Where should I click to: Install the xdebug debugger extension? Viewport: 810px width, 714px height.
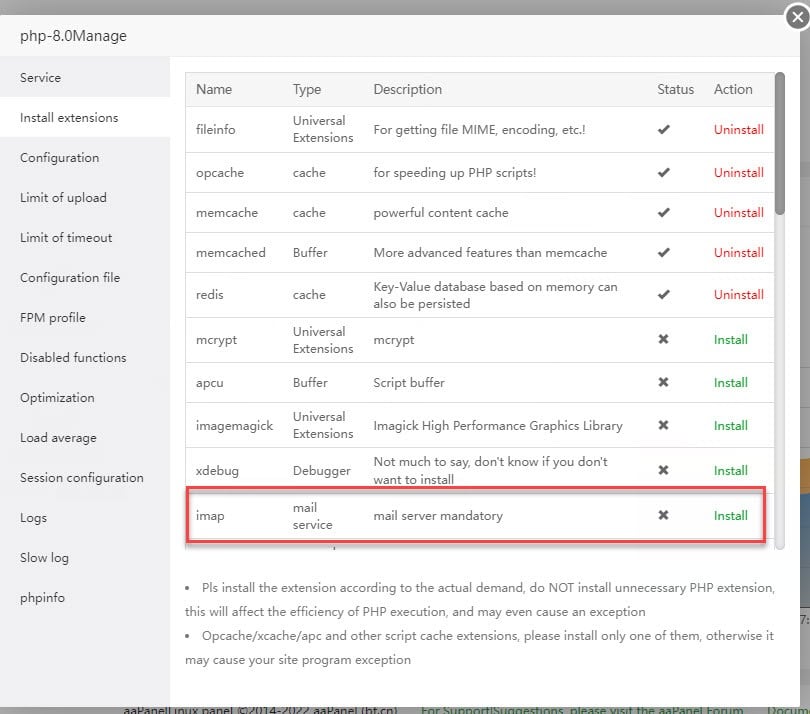click(x=730, y=470)
